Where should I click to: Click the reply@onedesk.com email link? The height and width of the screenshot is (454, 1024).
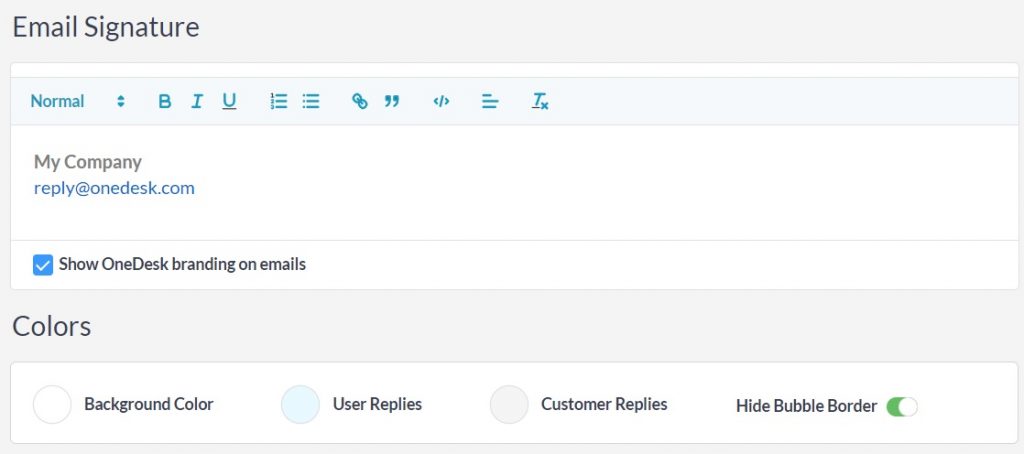point(114,188)
